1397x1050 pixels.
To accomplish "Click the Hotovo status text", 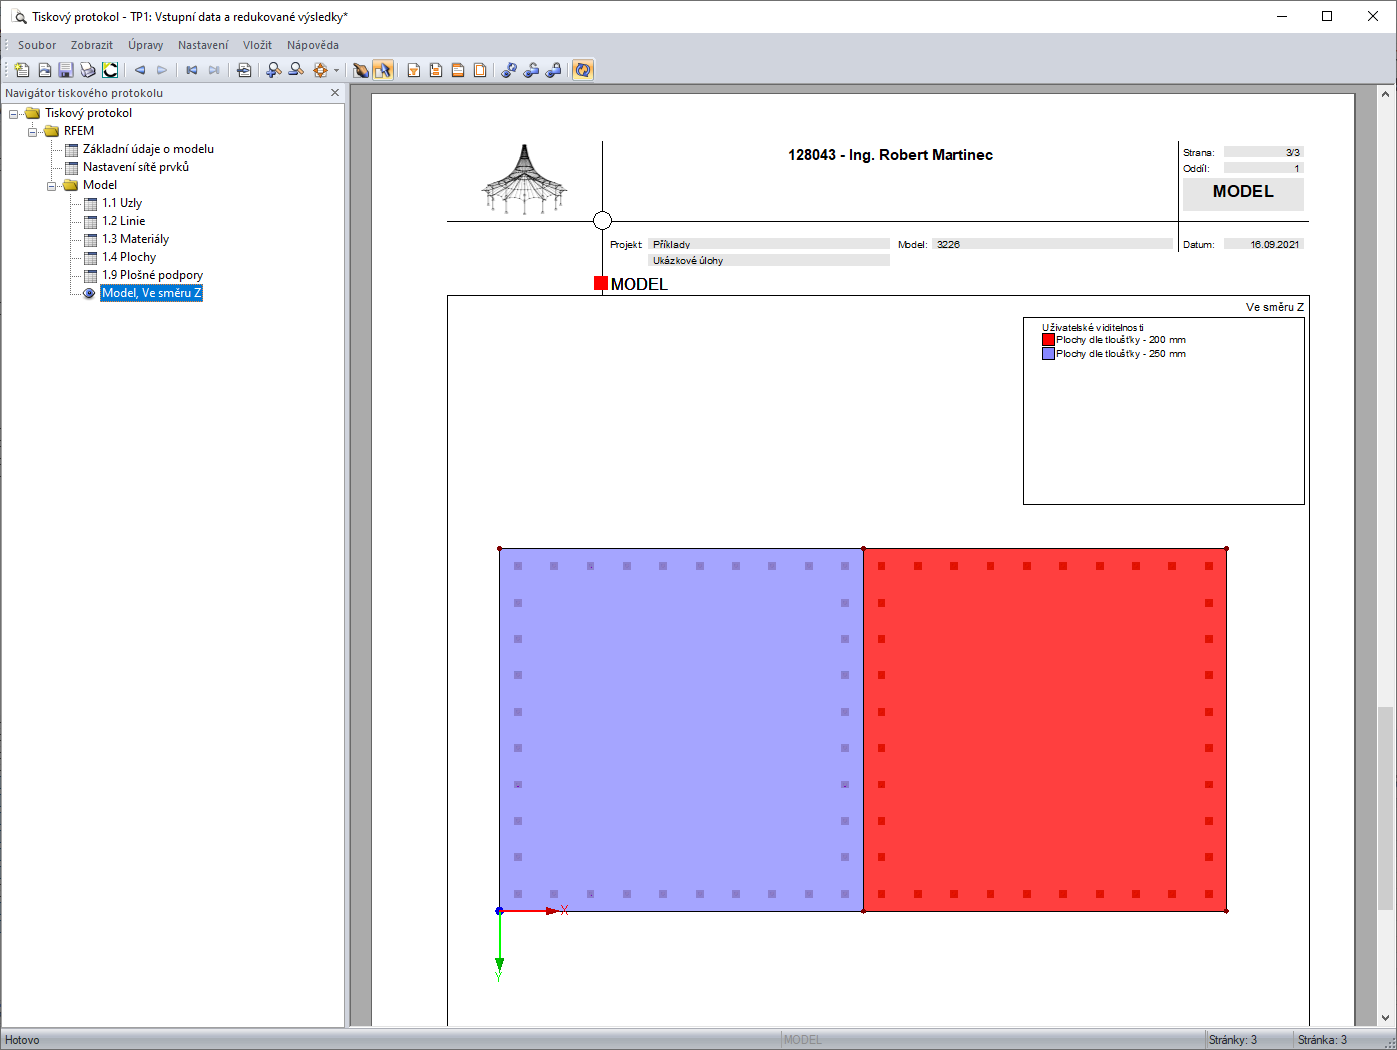I will pos(22,1040).
